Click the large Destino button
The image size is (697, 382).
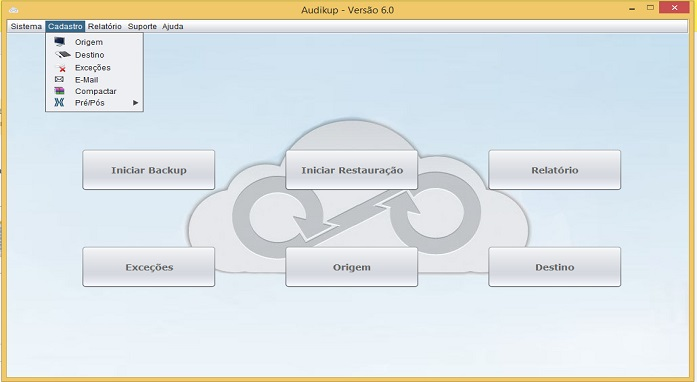click(555, 267)
